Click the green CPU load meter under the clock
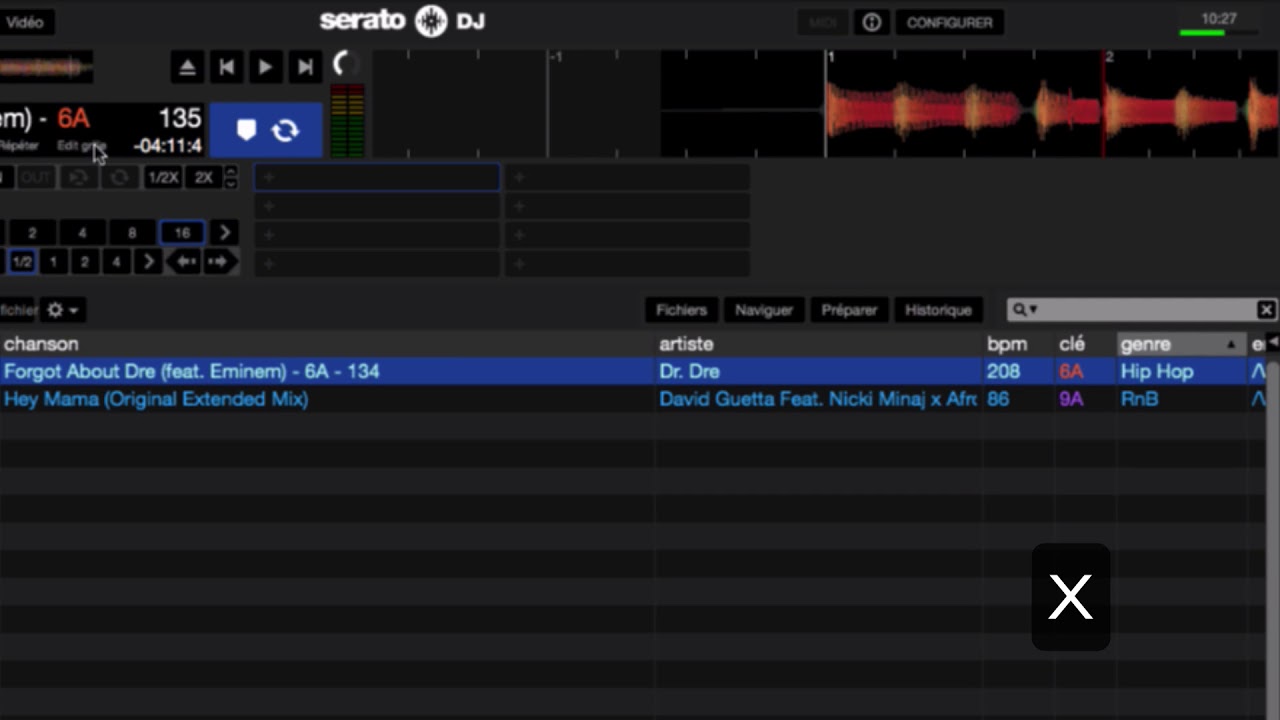Viewport: 1280px width, 720px height. point(1218,33)
